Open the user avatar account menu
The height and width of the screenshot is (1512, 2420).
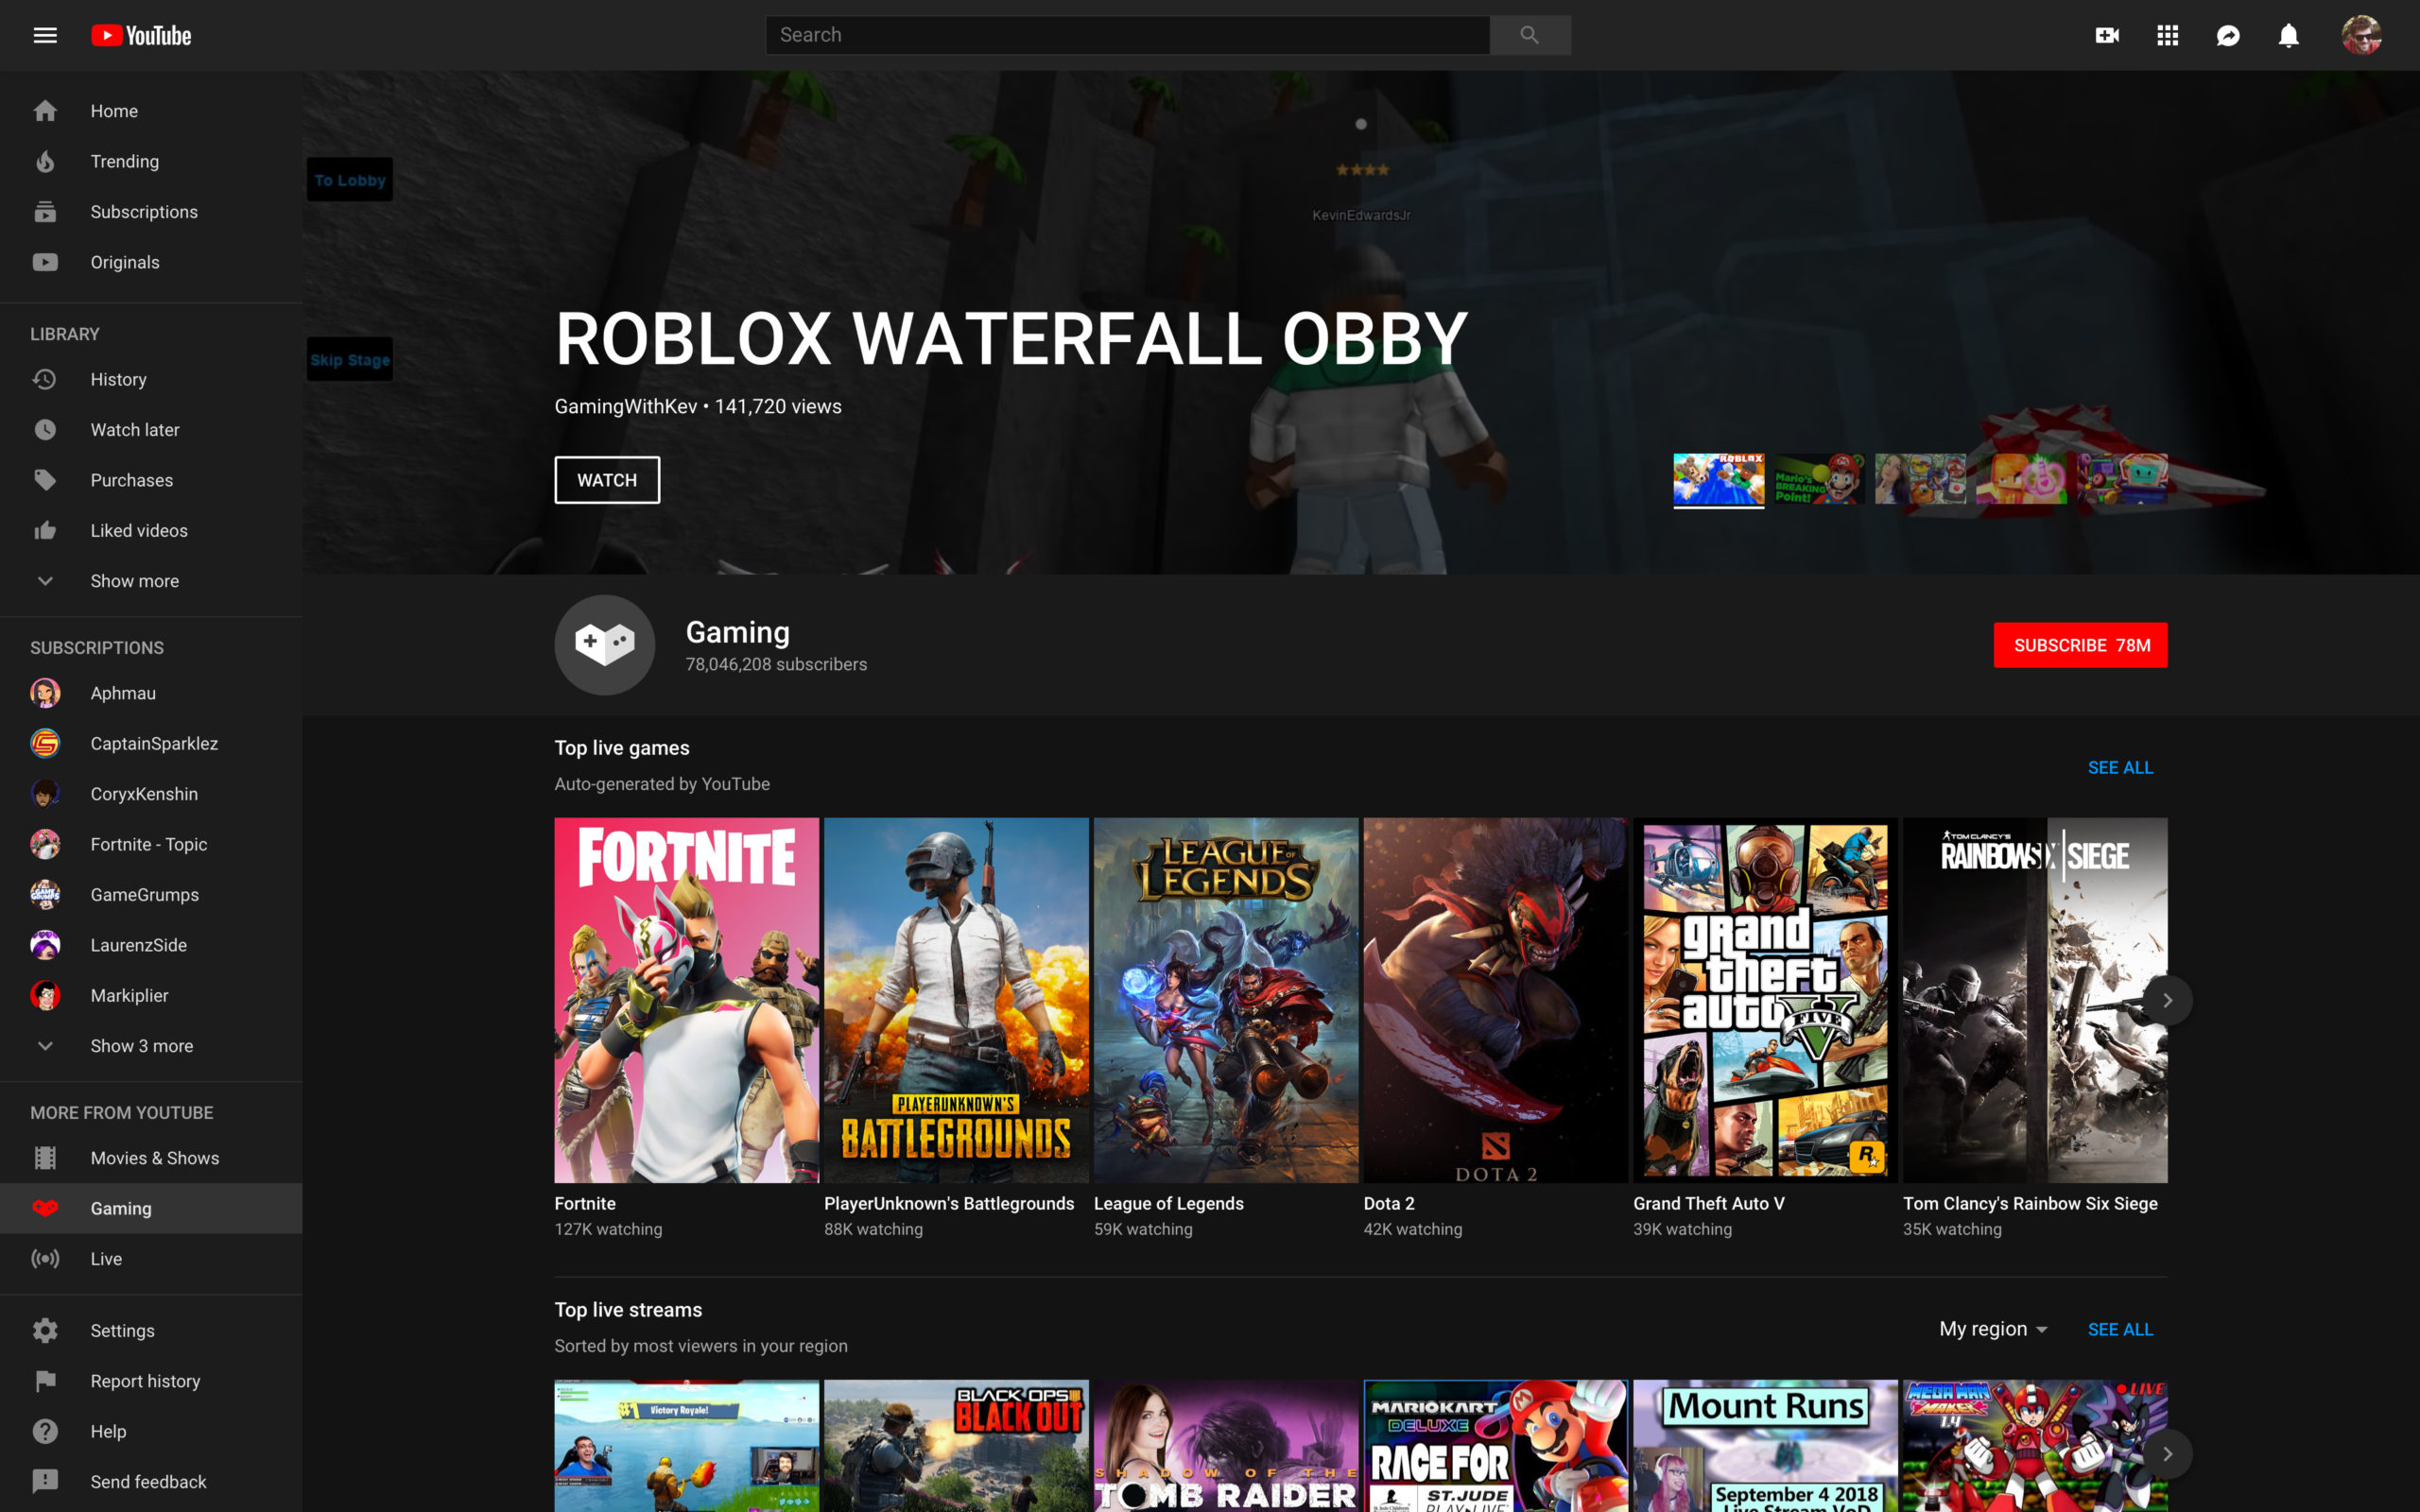click(x=2361, y=35)
